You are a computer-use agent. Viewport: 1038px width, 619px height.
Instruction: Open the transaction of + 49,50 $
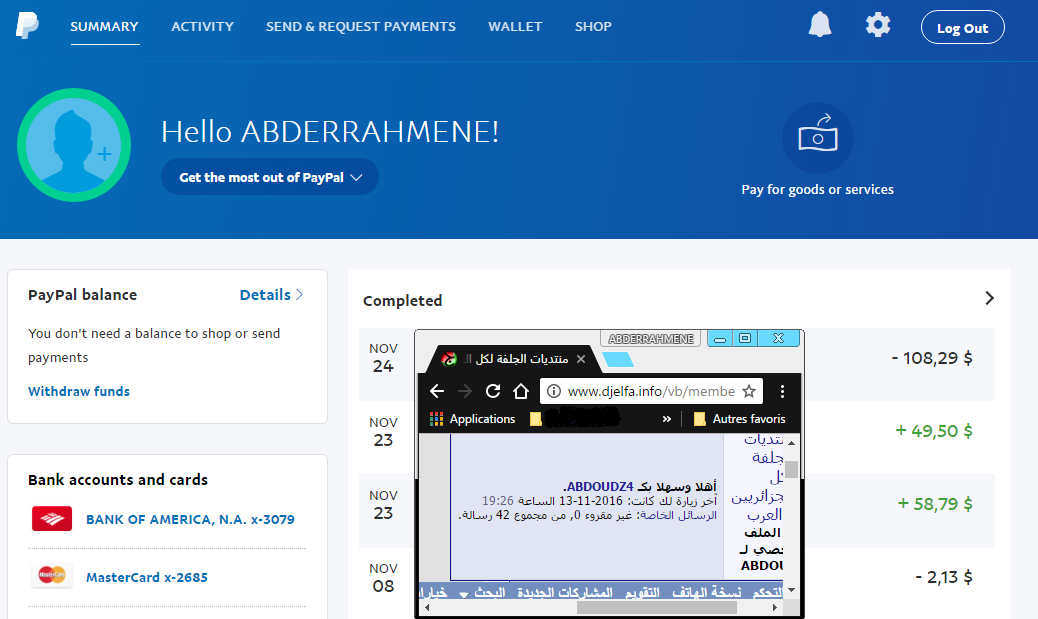pos(677,438)
